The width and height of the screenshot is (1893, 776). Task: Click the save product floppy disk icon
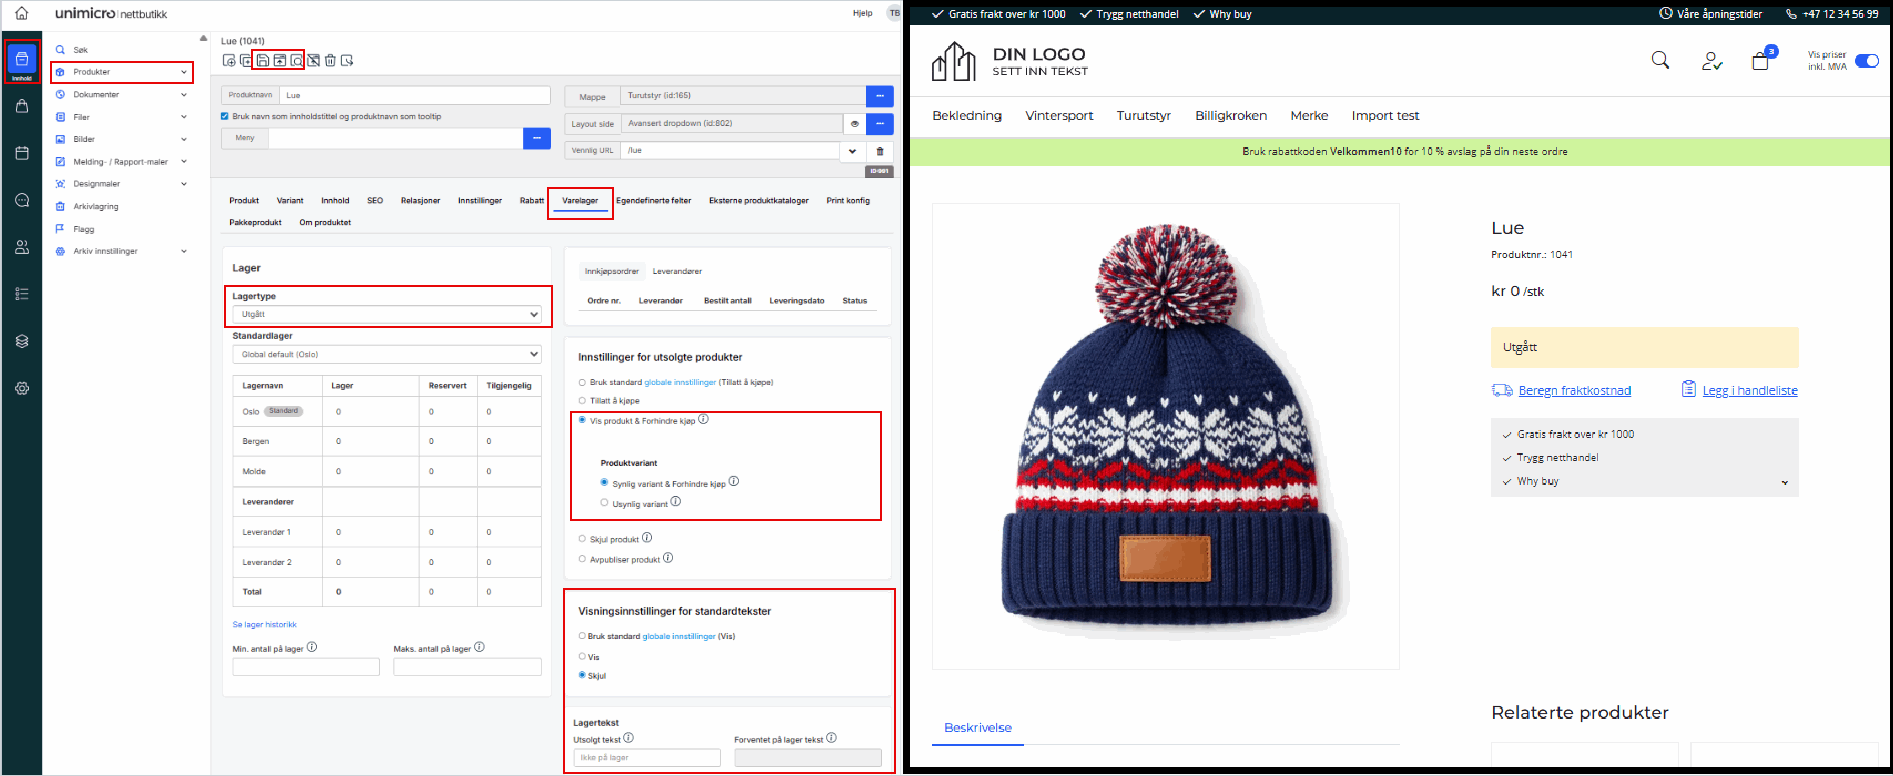(263, 61)
